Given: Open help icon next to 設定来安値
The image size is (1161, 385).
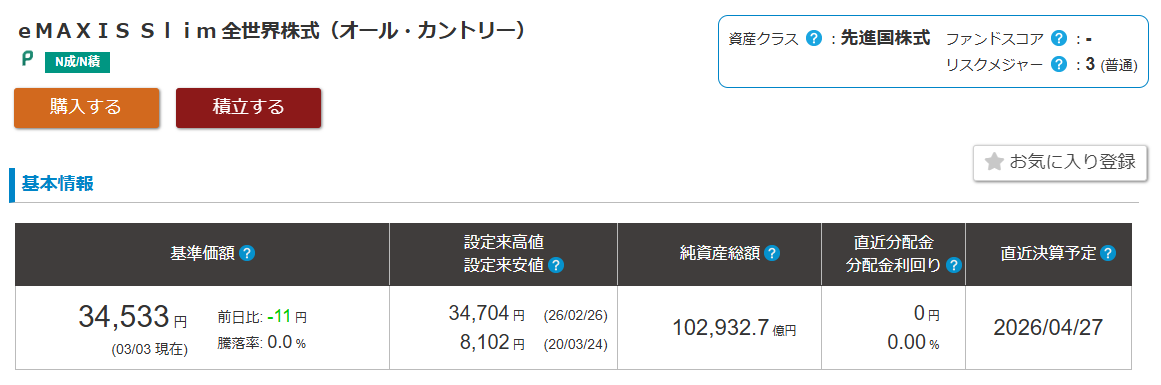Looking at the screenshot, I should 556,266.
